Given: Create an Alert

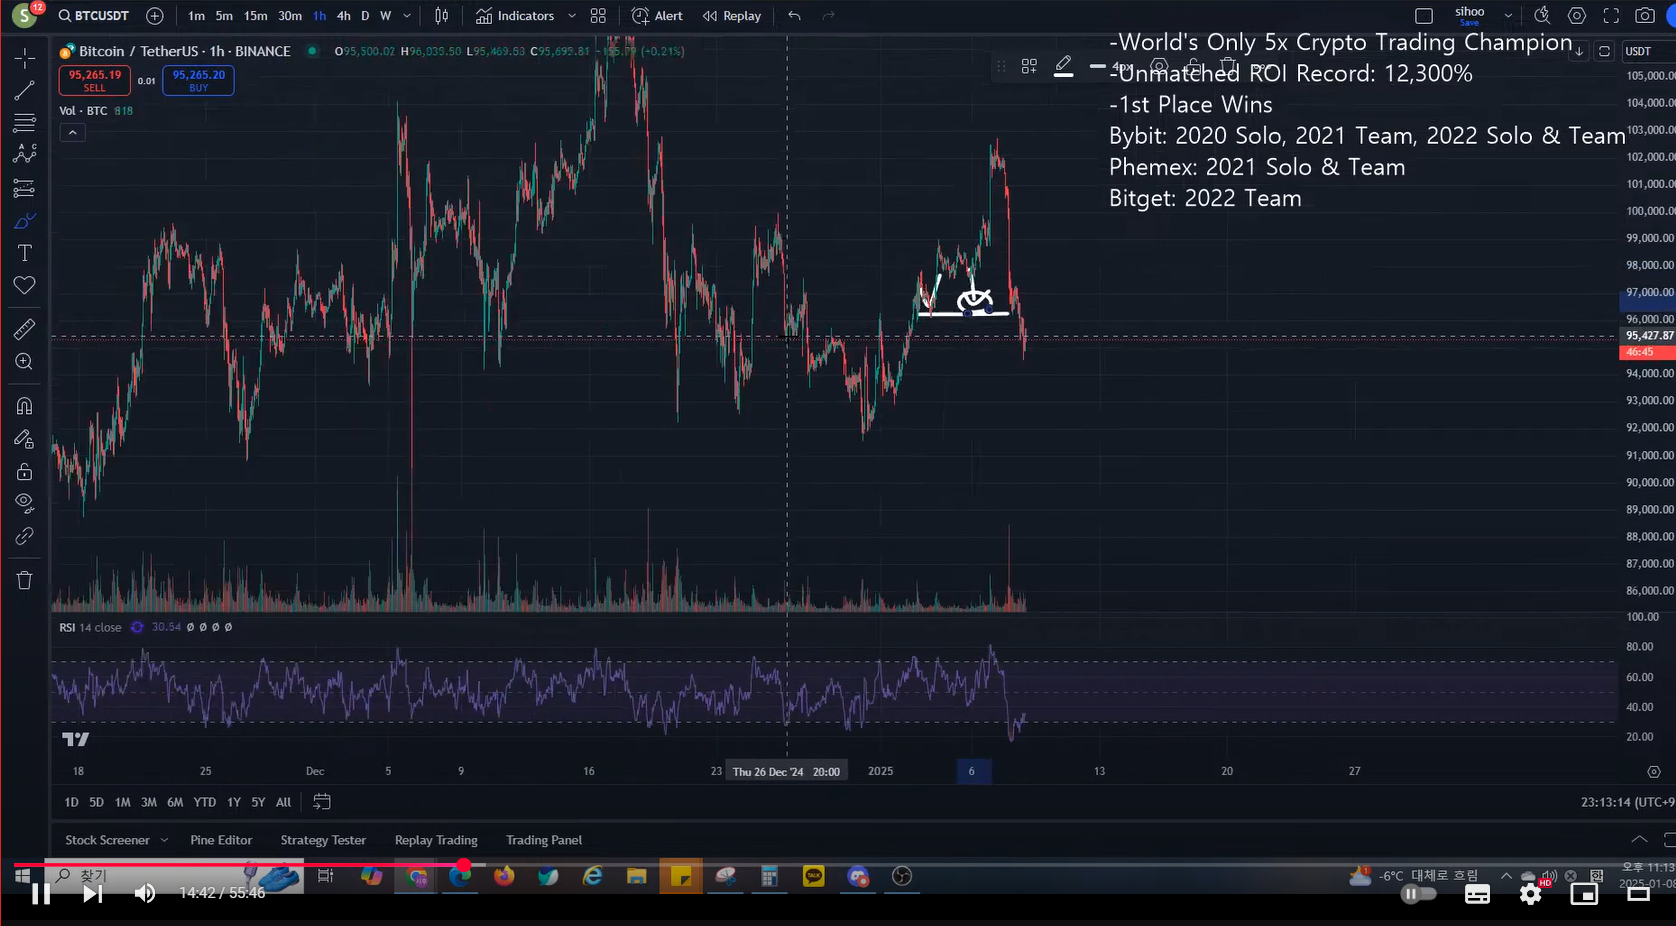Looking at the screenshot, I should coord(657,16).
